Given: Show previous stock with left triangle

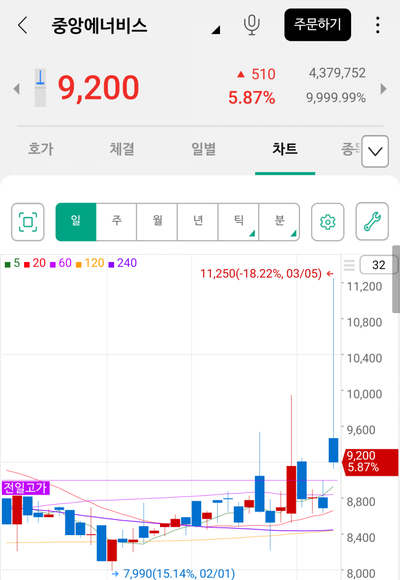Looking at the screenshot, I should [x=16, y=89].
